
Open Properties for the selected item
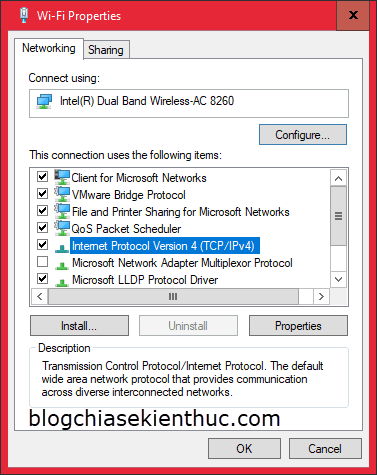pos(298,326)
